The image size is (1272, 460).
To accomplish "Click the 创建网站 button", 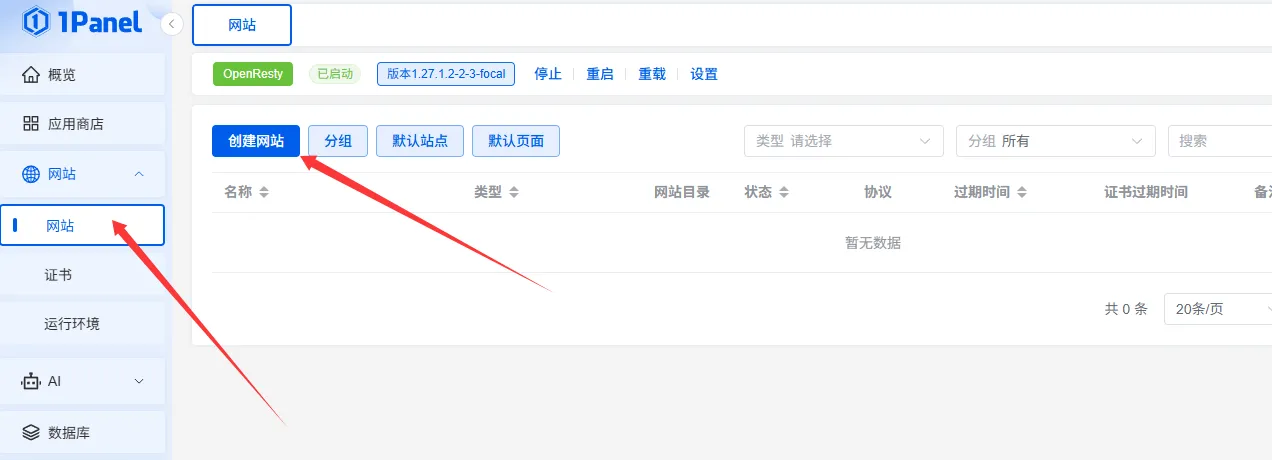I will 256,141.
